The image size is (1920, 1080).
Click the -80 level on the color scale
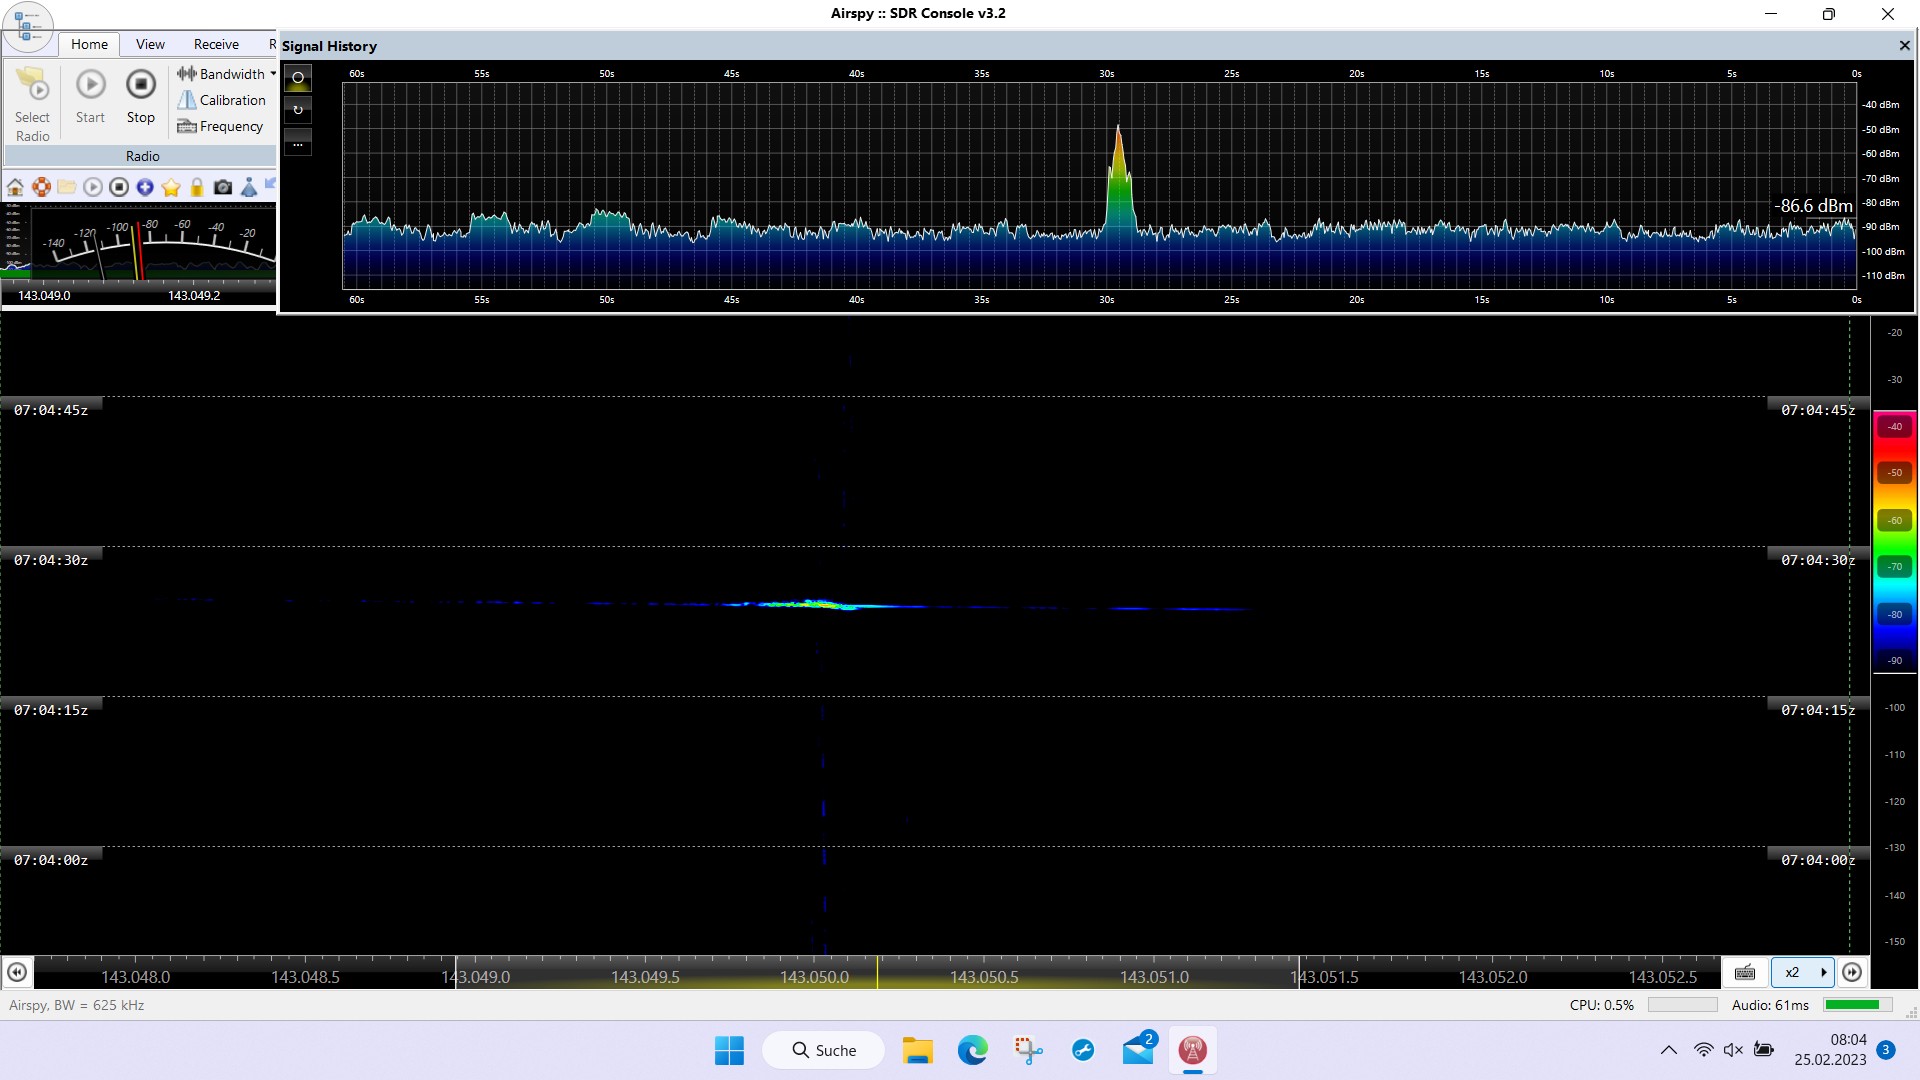(1894, 614)
